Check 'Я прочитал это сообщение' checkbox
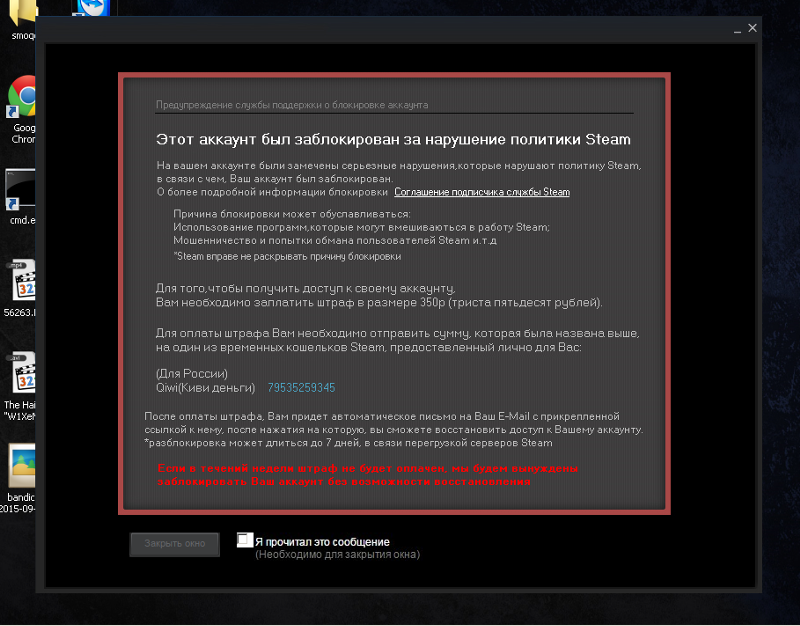 pos(245,540)
